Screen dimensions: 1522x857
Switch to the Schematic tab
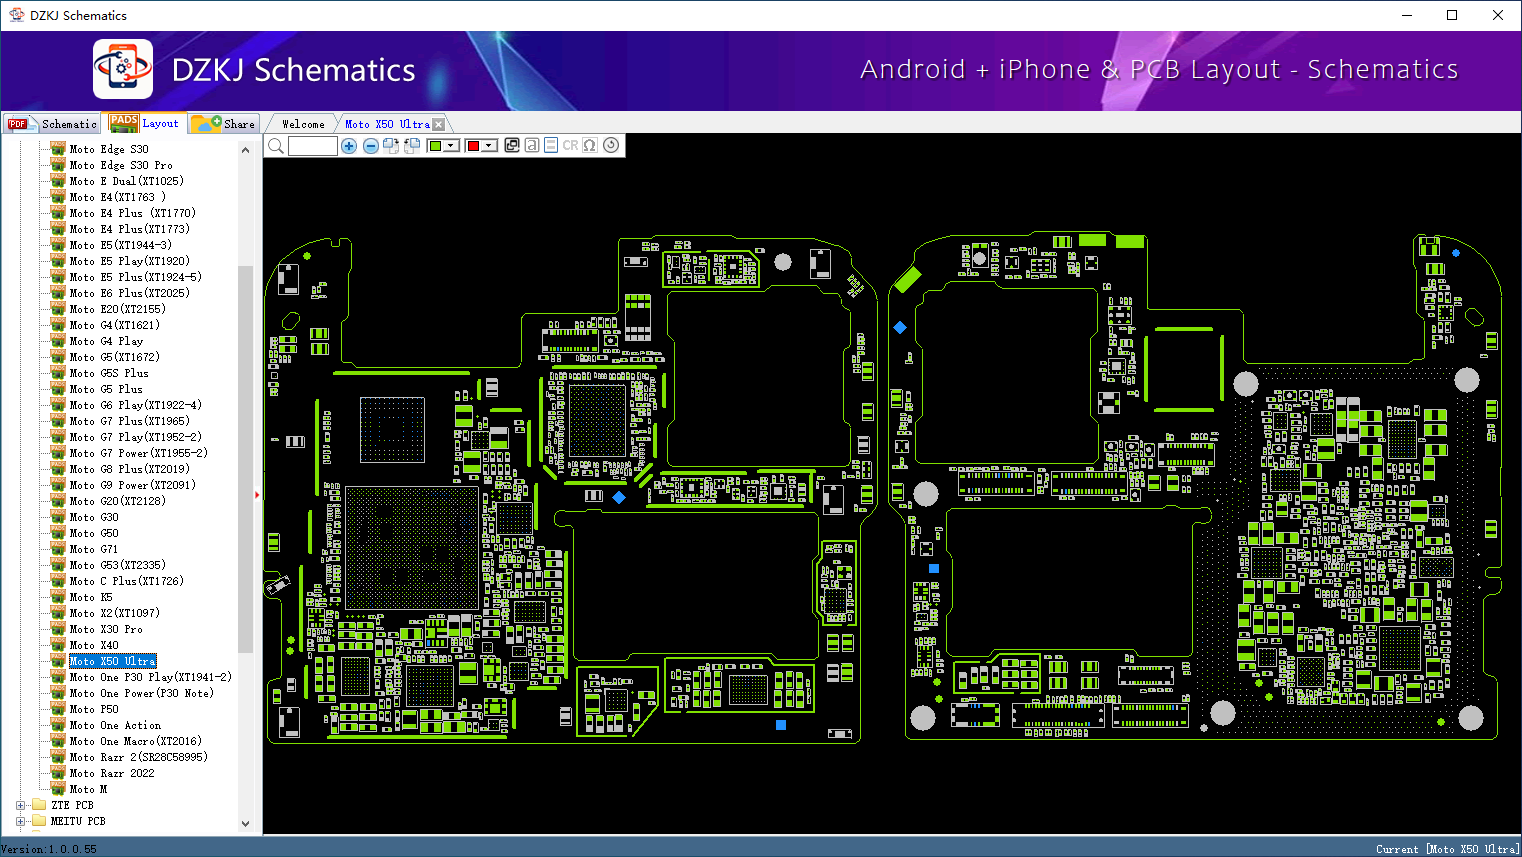52,124
